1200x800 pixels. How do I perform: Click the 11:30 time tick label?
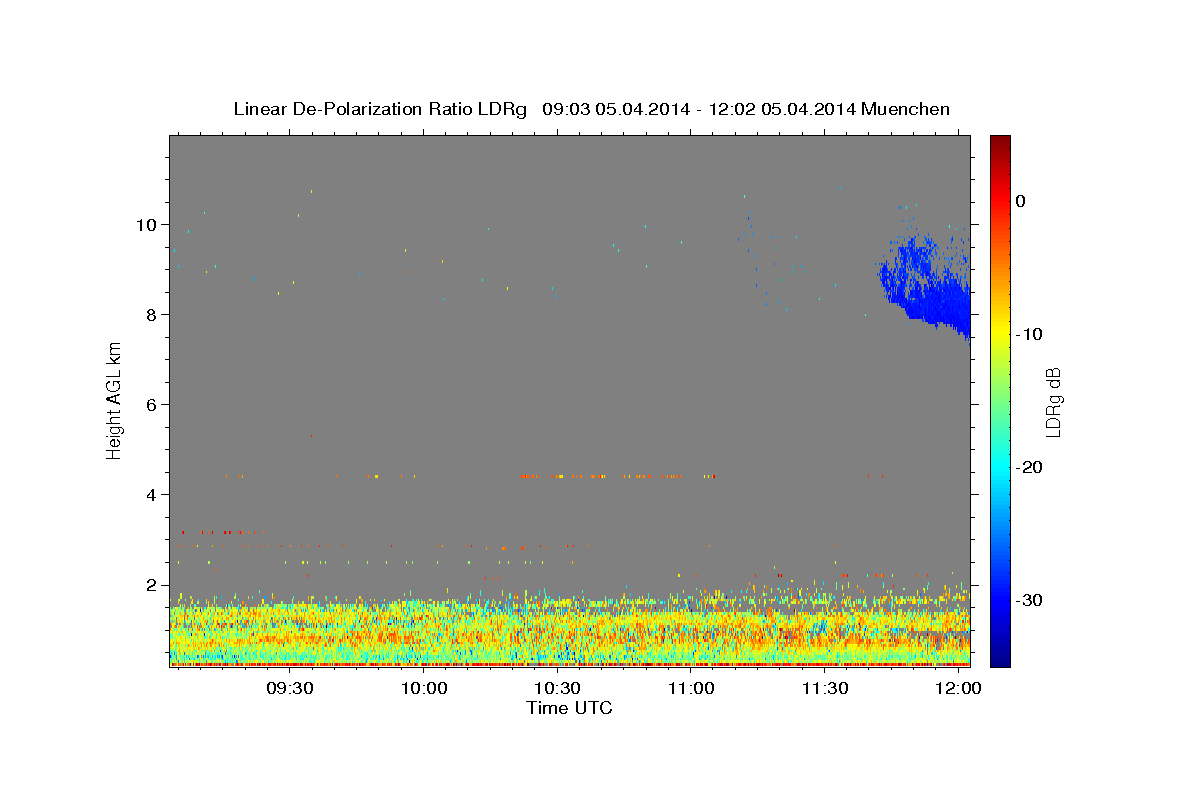824,689
